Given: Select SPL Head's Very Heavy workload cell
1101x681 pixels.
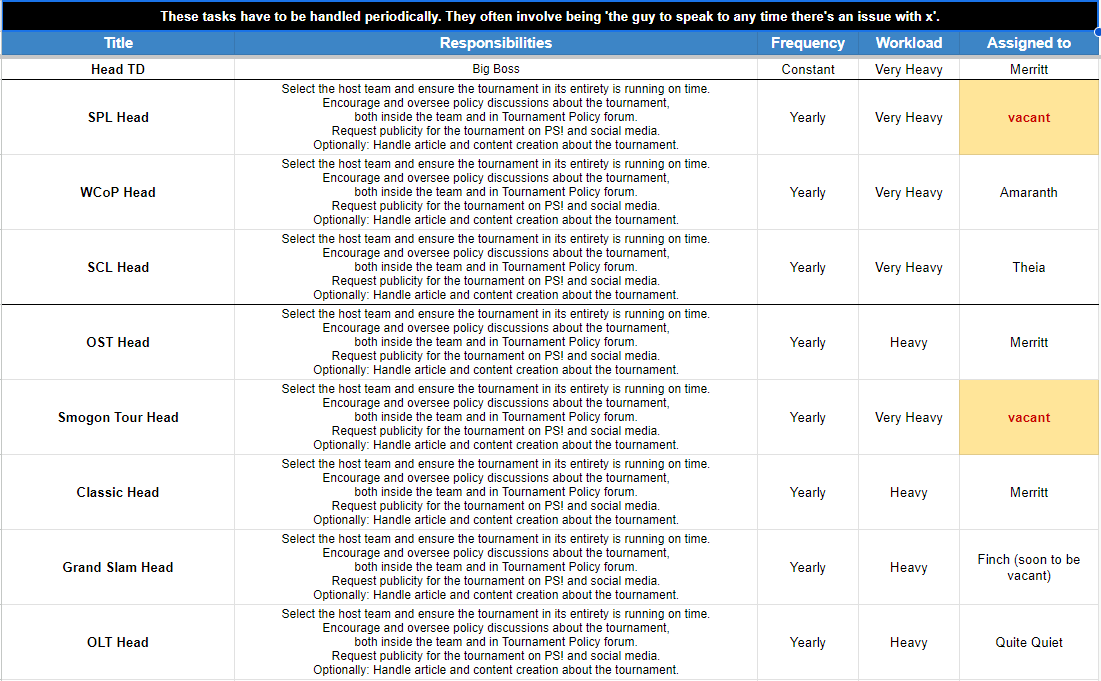Looking at the screenshot, I should click(x=909, y=117).
